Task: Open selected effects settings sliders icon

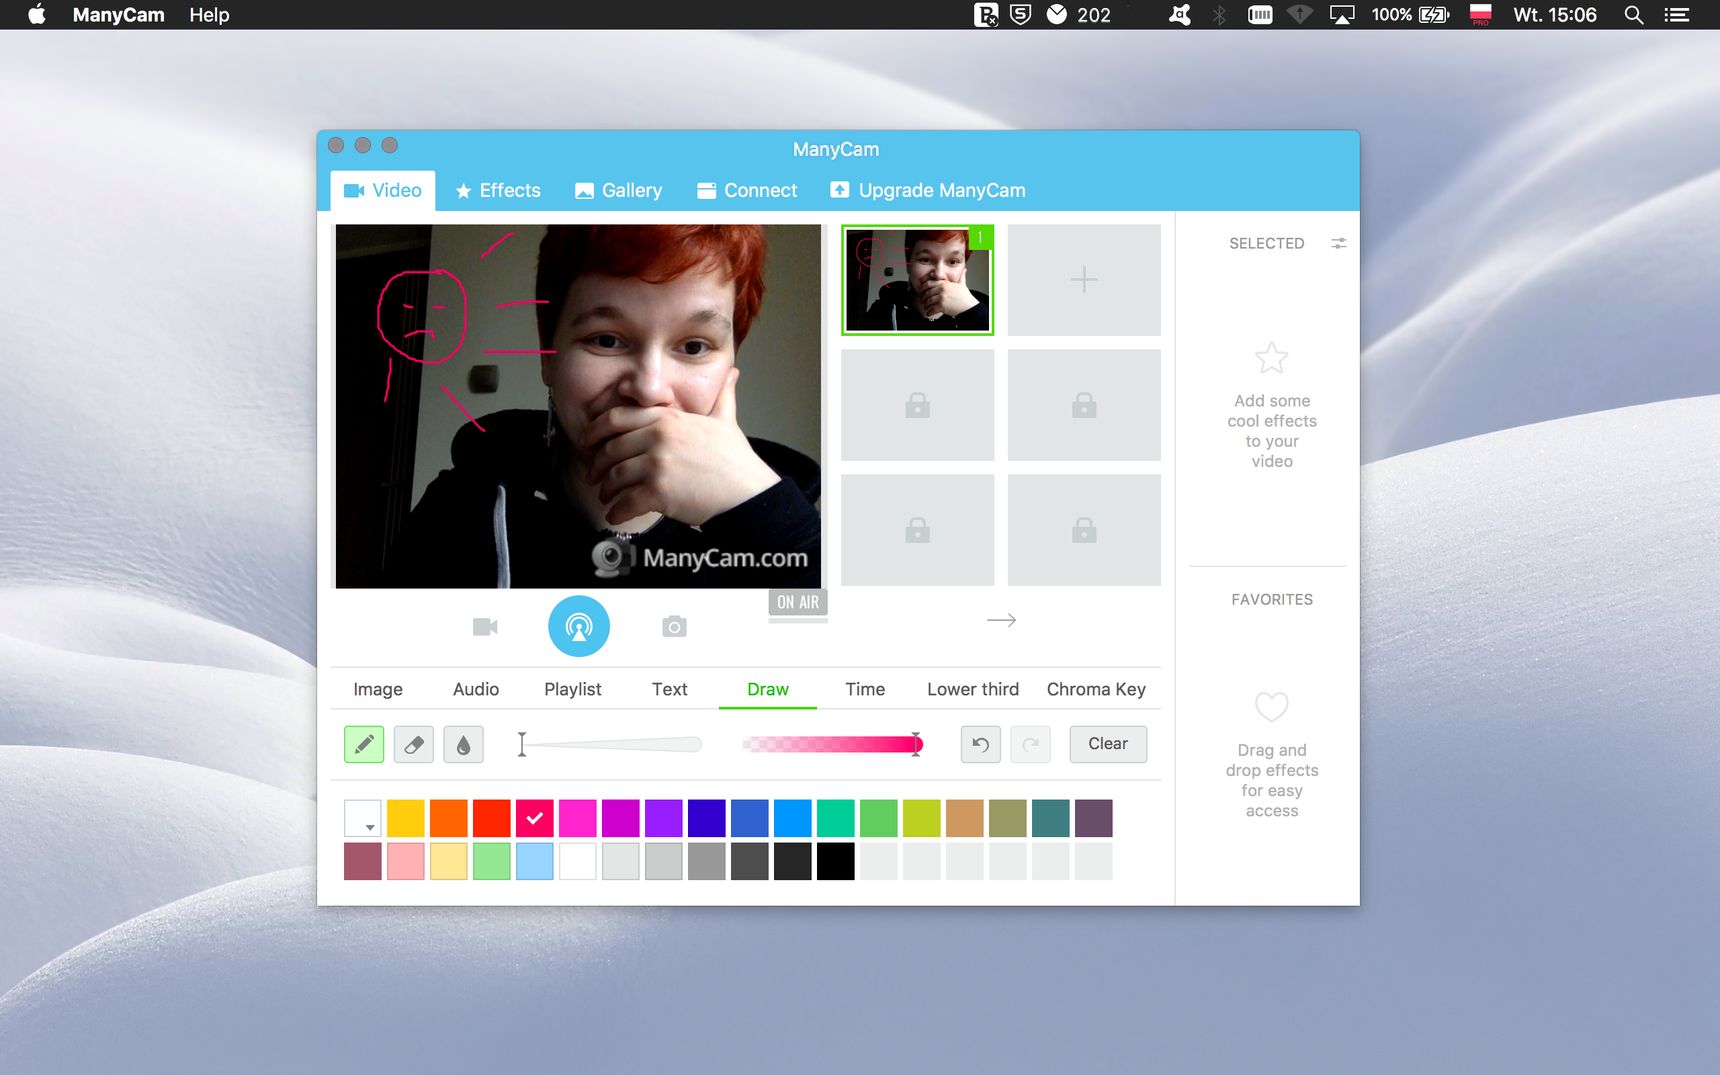Action: (1339, 243)
